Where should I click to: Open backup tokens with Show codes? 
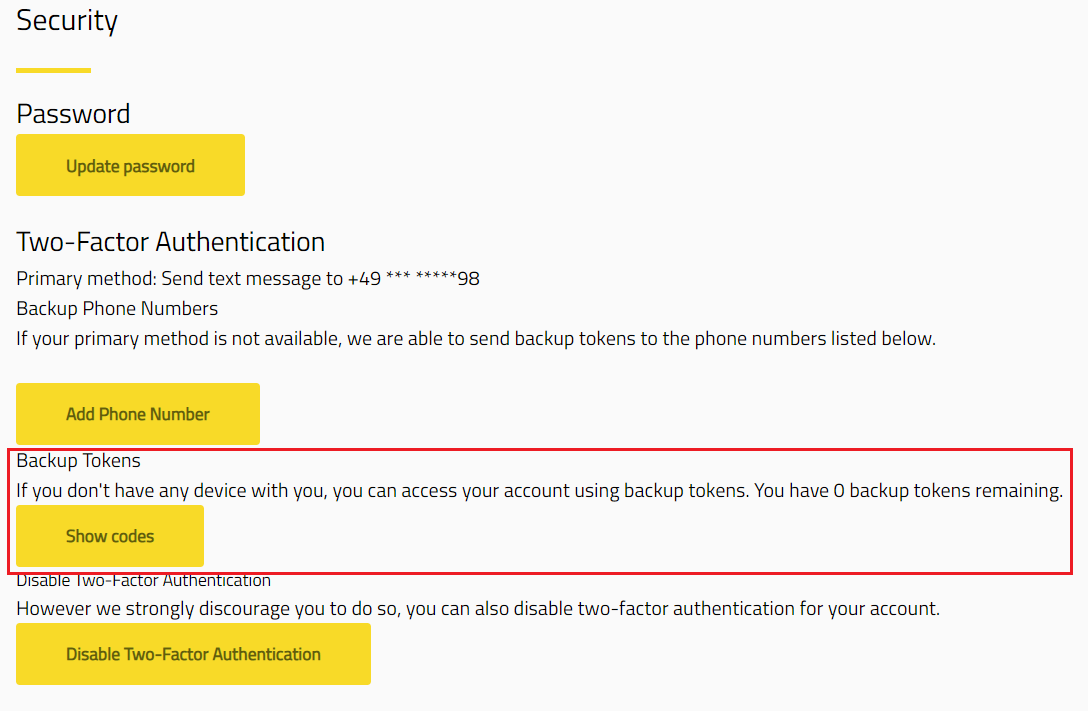[110, 536]
